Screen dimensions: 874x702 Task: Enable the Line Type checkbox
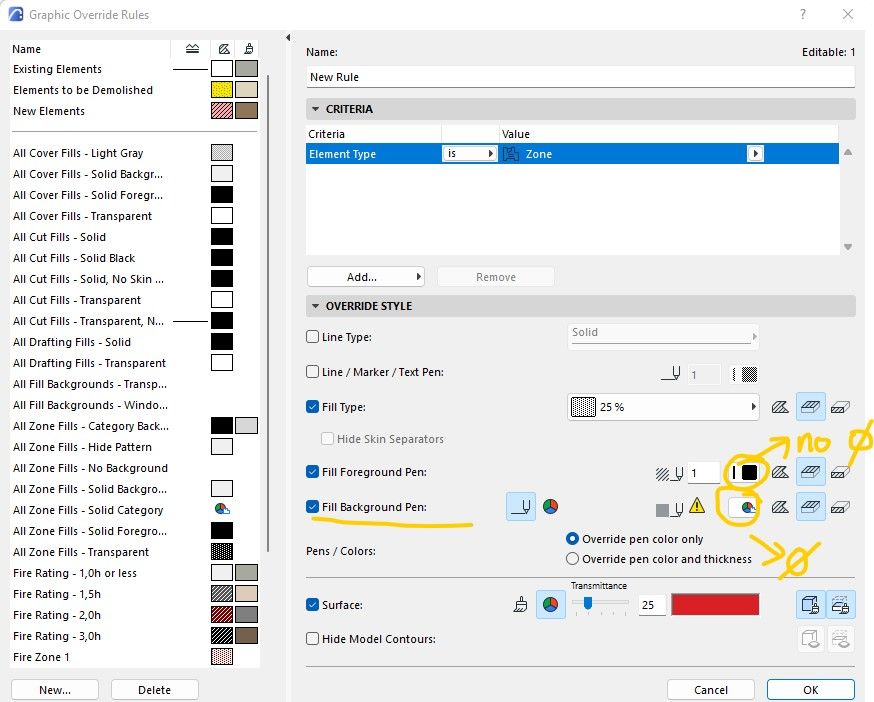click(312, 337)
